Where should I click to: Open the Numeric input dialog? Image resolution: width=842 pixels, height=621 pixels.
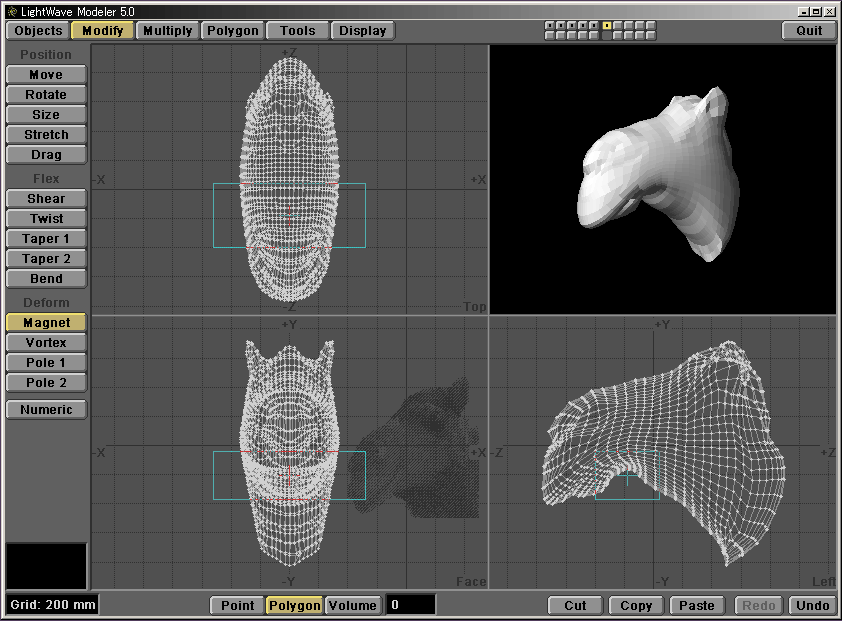[x=46, y=409]
